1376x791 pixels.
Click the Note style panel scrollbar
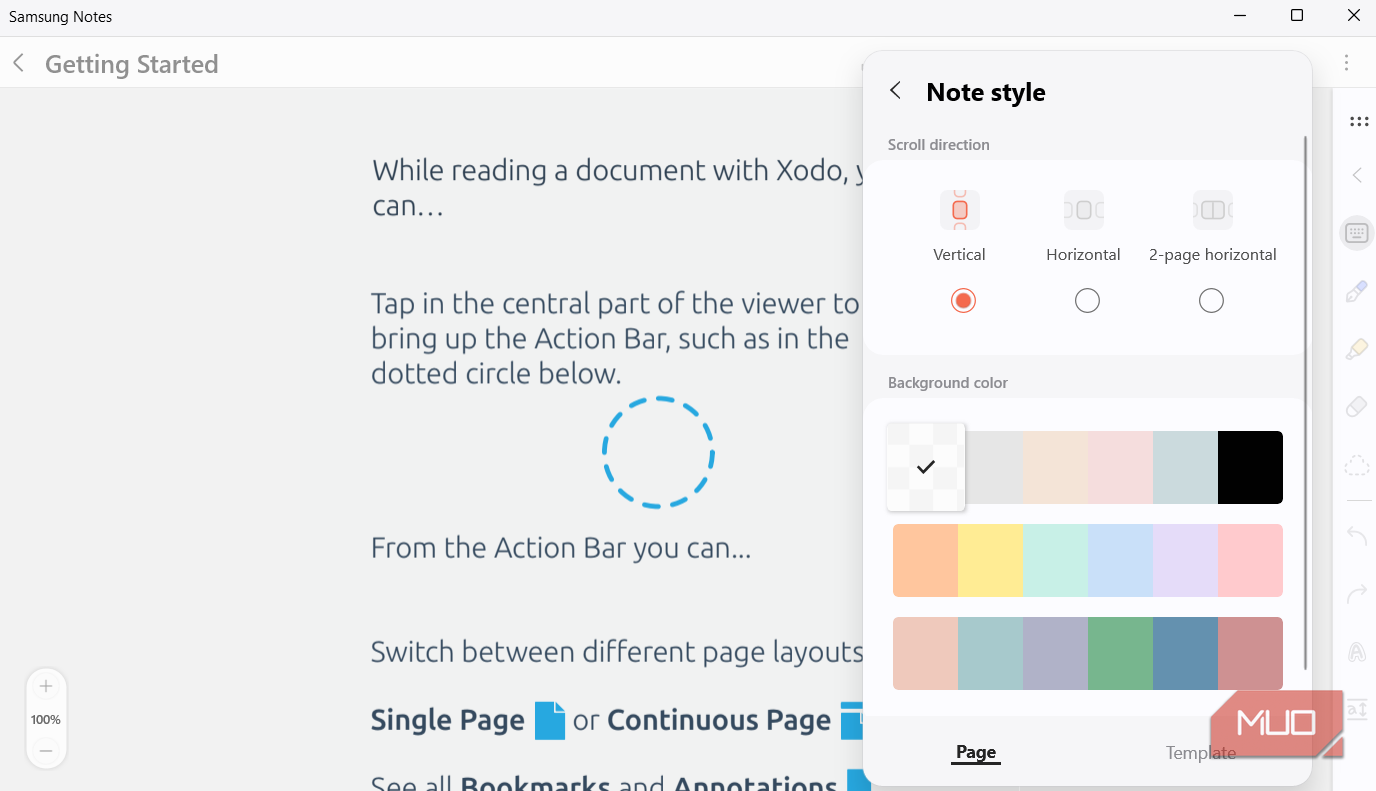(x=1305, y=403)
